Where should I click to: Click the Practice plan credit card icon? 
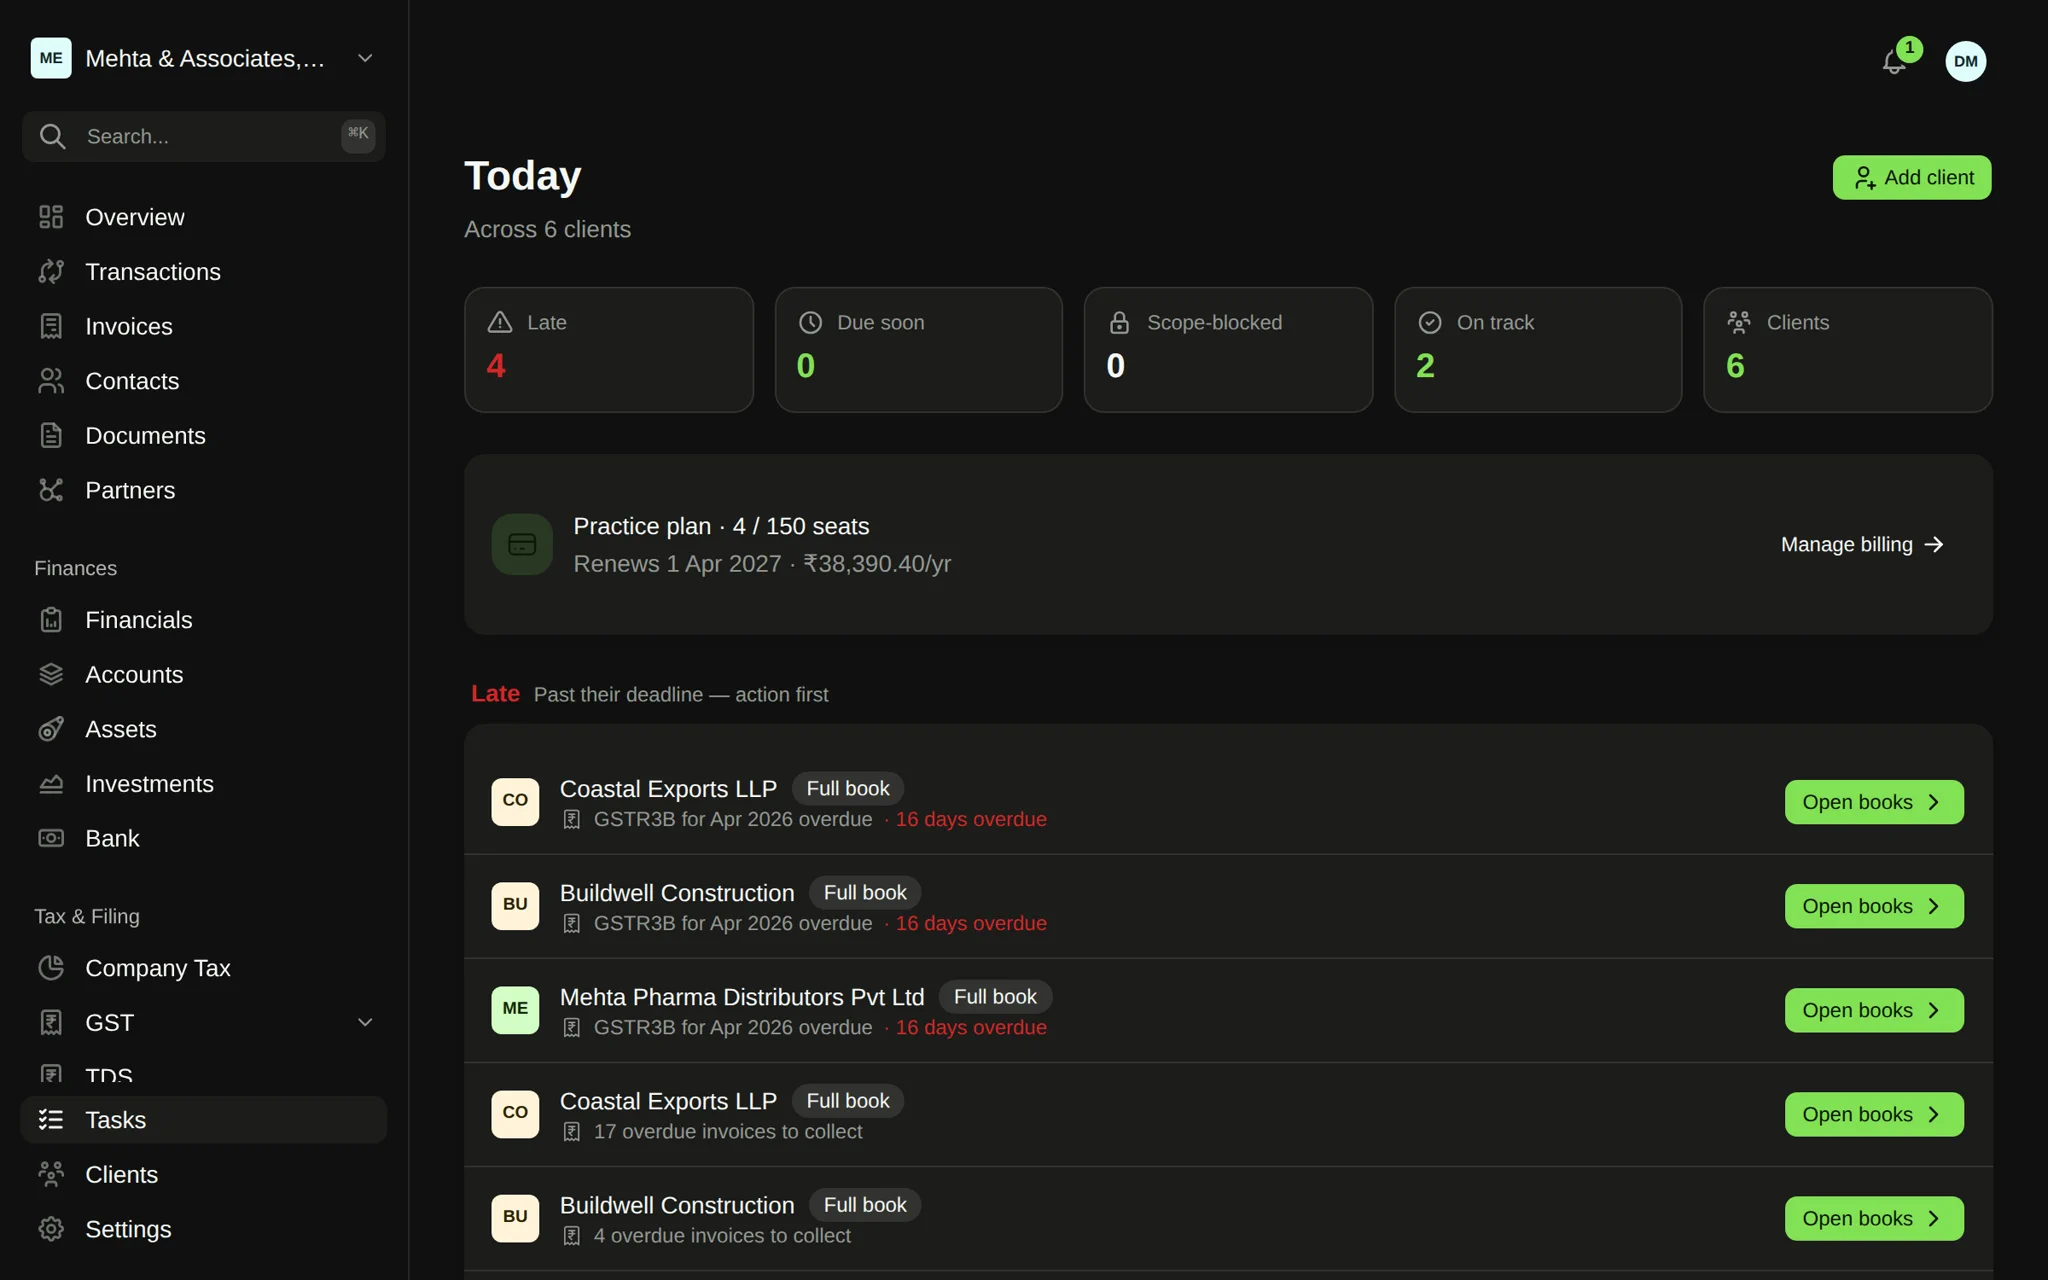(x=522, y=544)
